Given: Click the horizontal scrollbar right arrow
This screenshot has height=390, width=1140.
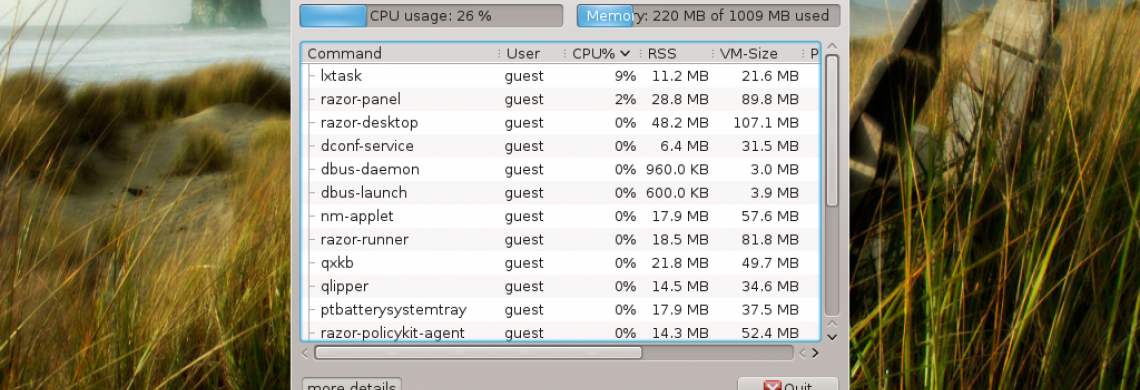Looking at the screenshot, I should click(x=815, y=353).
